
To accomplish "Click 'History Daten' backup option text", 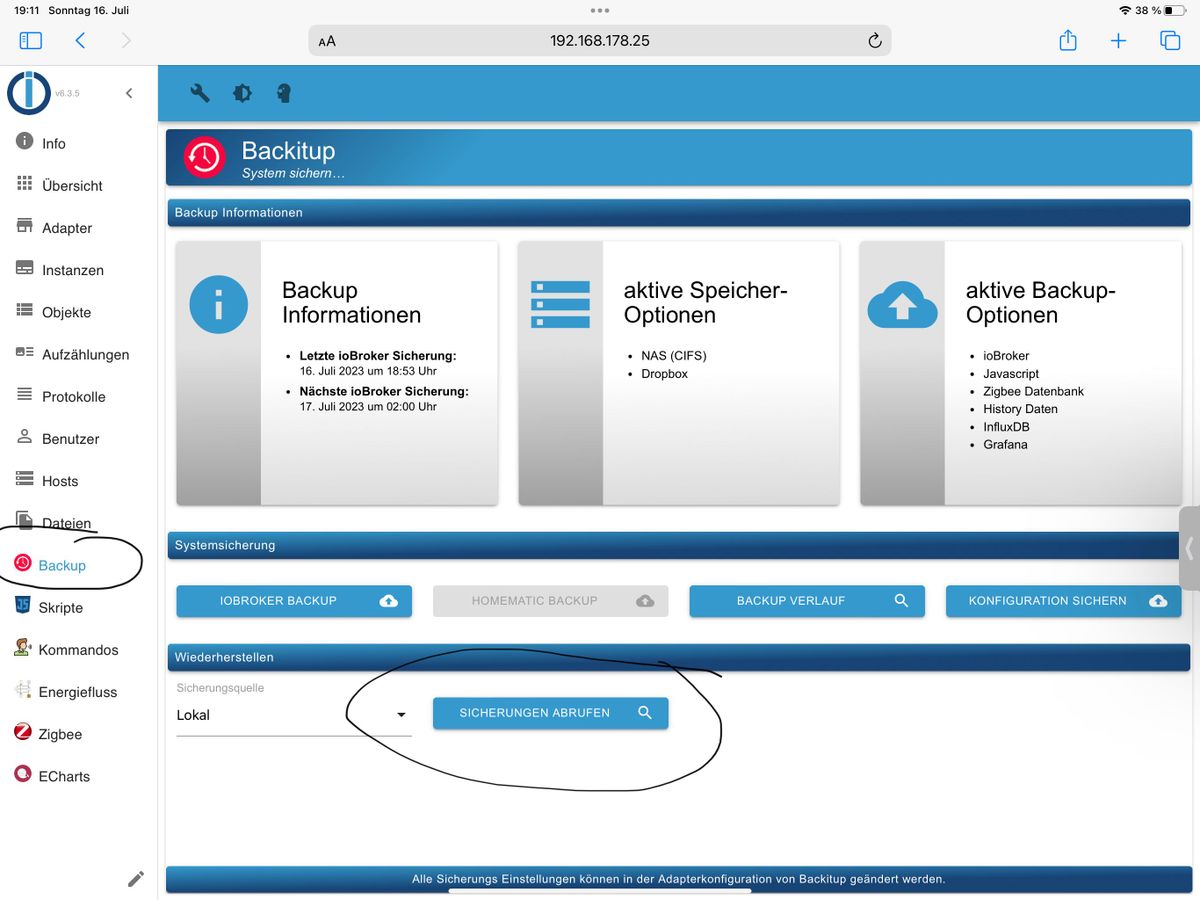I will coord(1020,409).
